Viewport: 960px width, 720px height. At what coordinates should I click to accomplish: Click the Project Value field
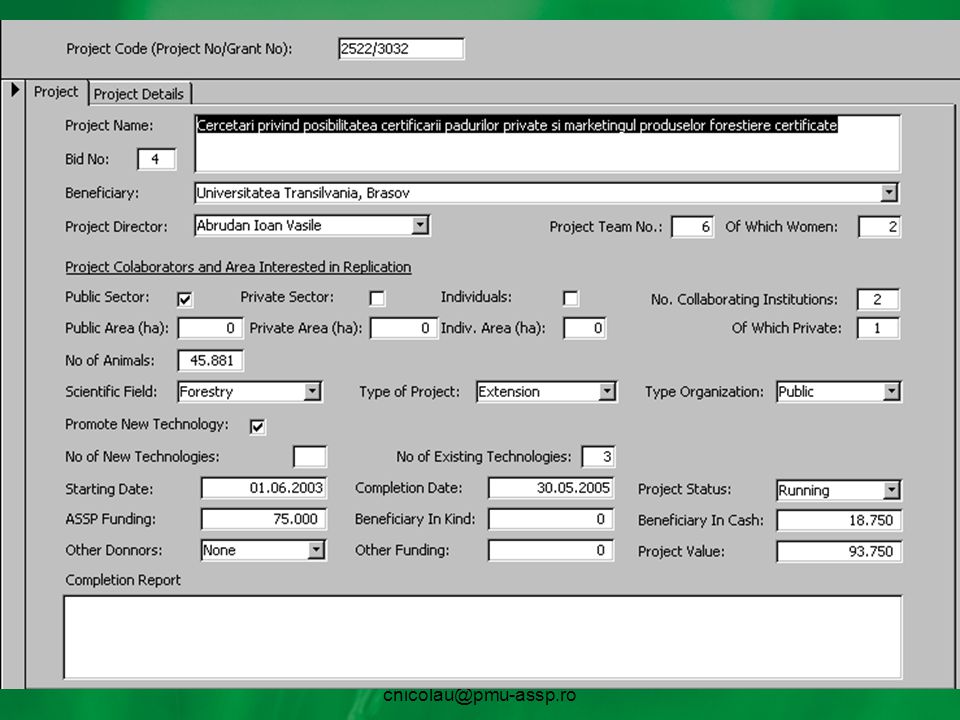coord(839,552)
